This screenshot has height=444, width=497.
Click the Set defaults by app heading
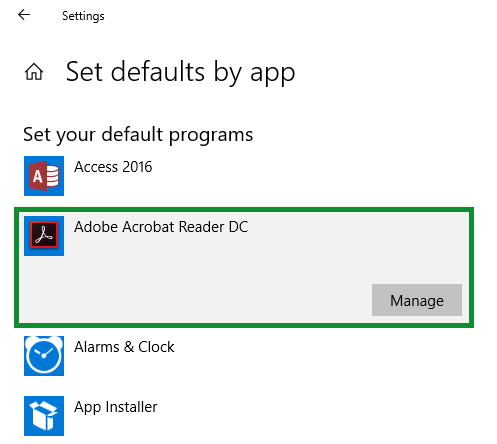point(180,72)
